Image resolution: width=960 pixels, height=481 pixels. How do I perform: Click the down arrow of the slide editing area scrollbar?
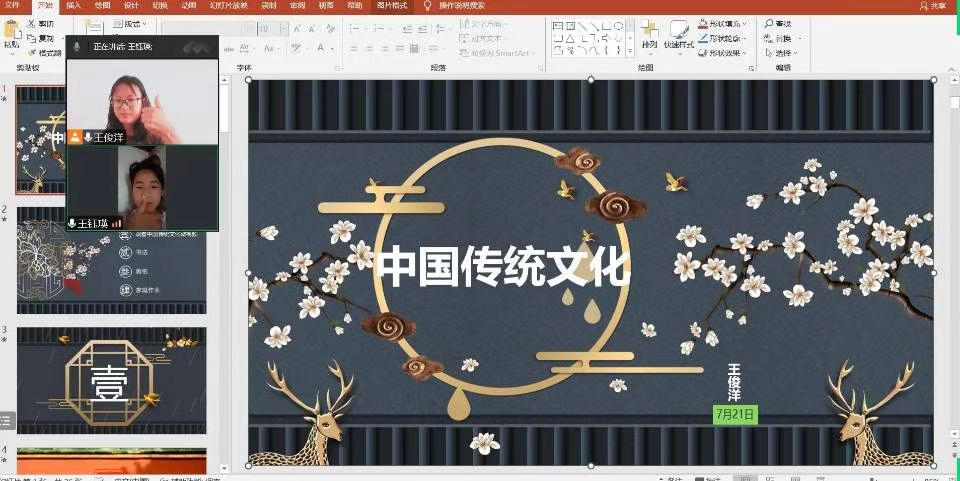click(x=954, y=434)
